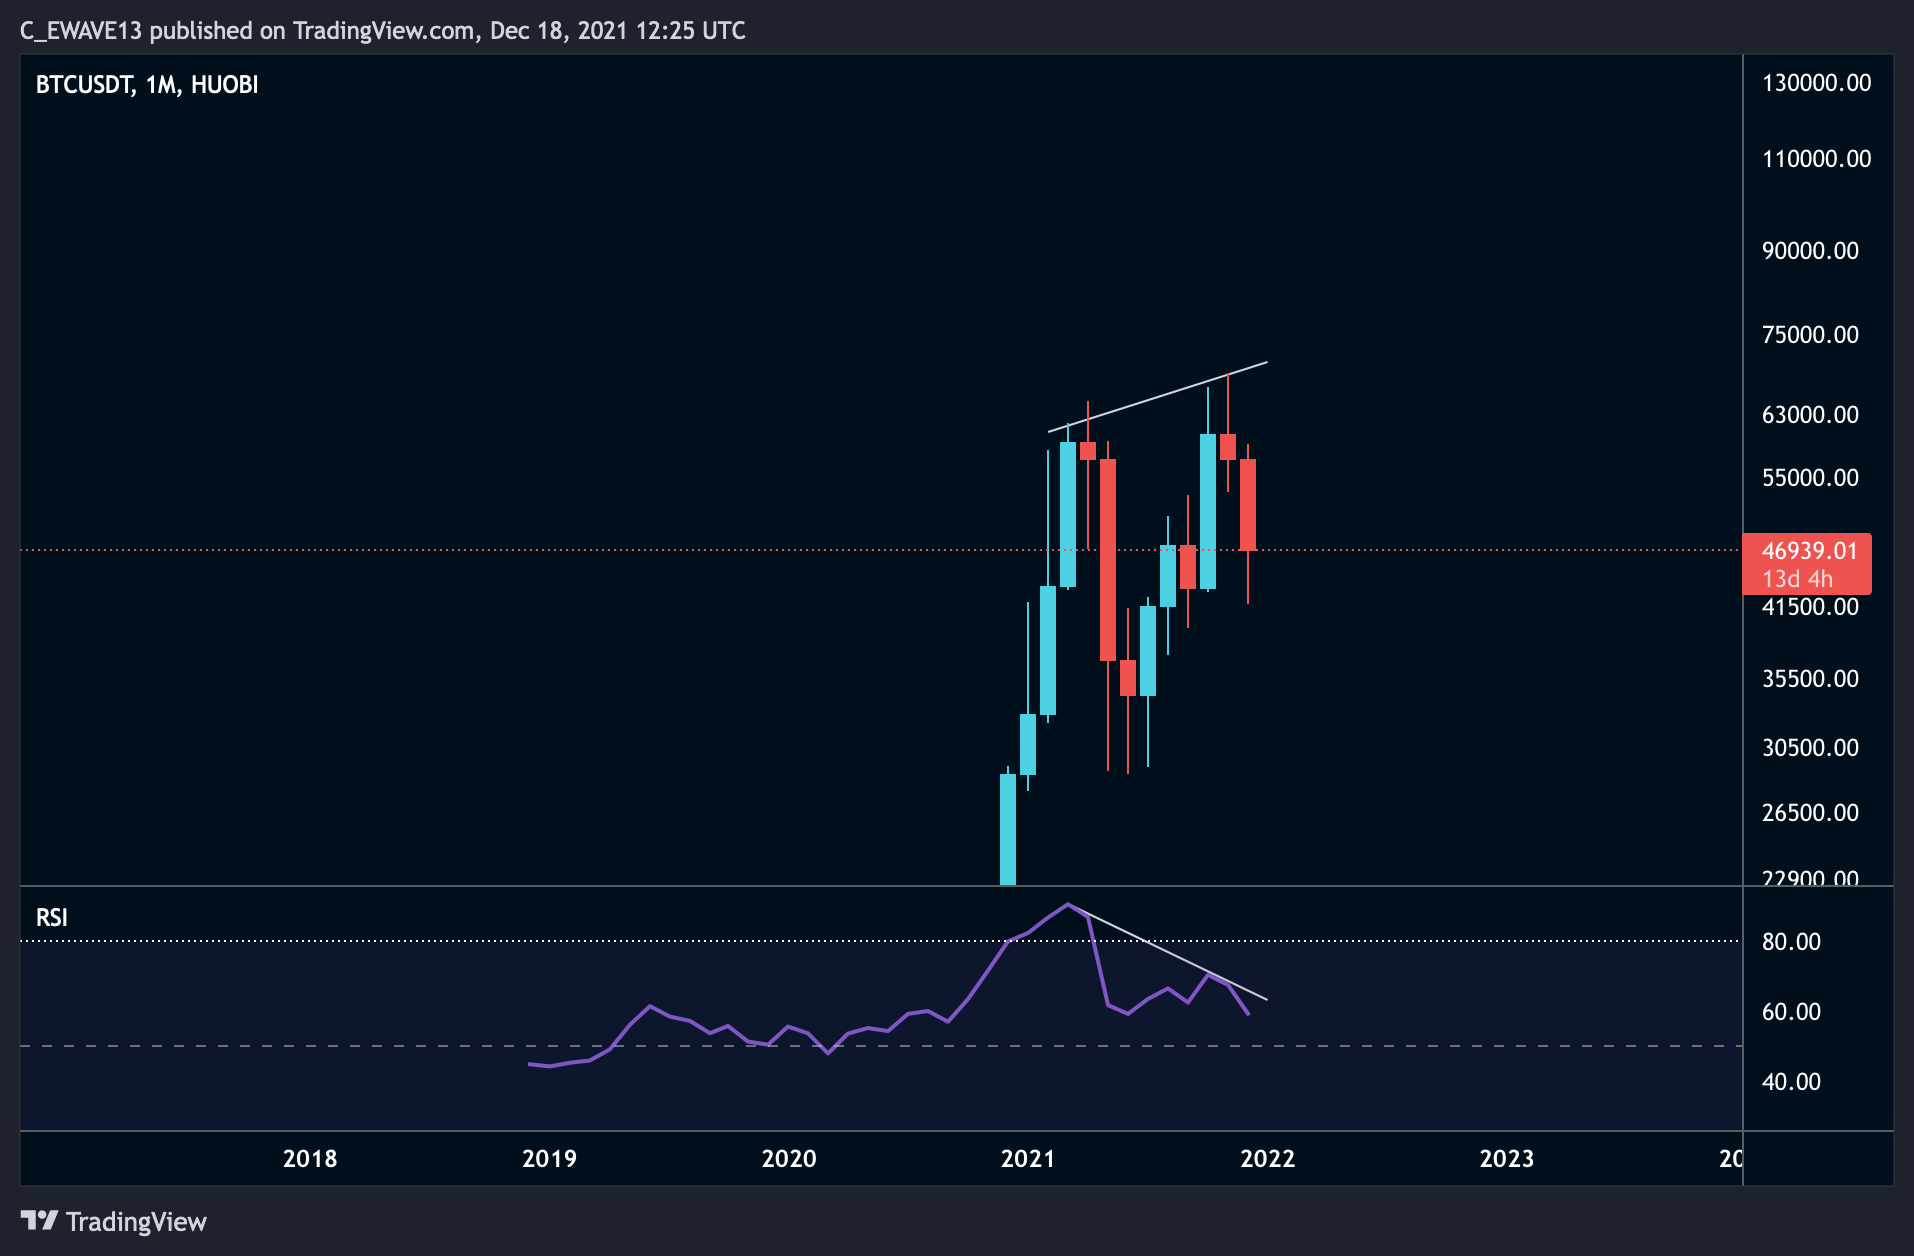The height and width of the screenshot is (1256, 1914).
Task: Click the 2021 time axis label
Action: 1028,1159
